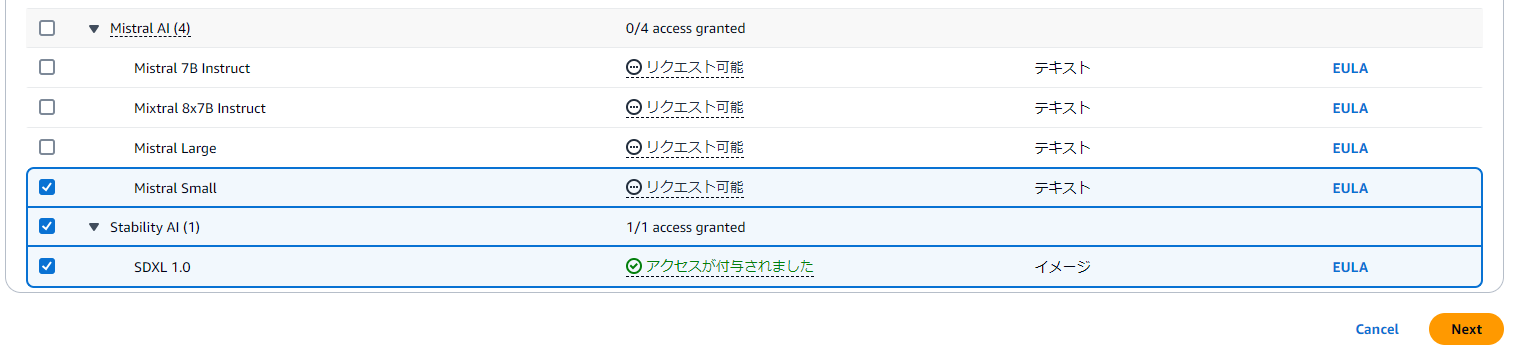Collapse the Mistral AI (4) group triangle
The image size is (1521, 364).
tap(94, 28)
